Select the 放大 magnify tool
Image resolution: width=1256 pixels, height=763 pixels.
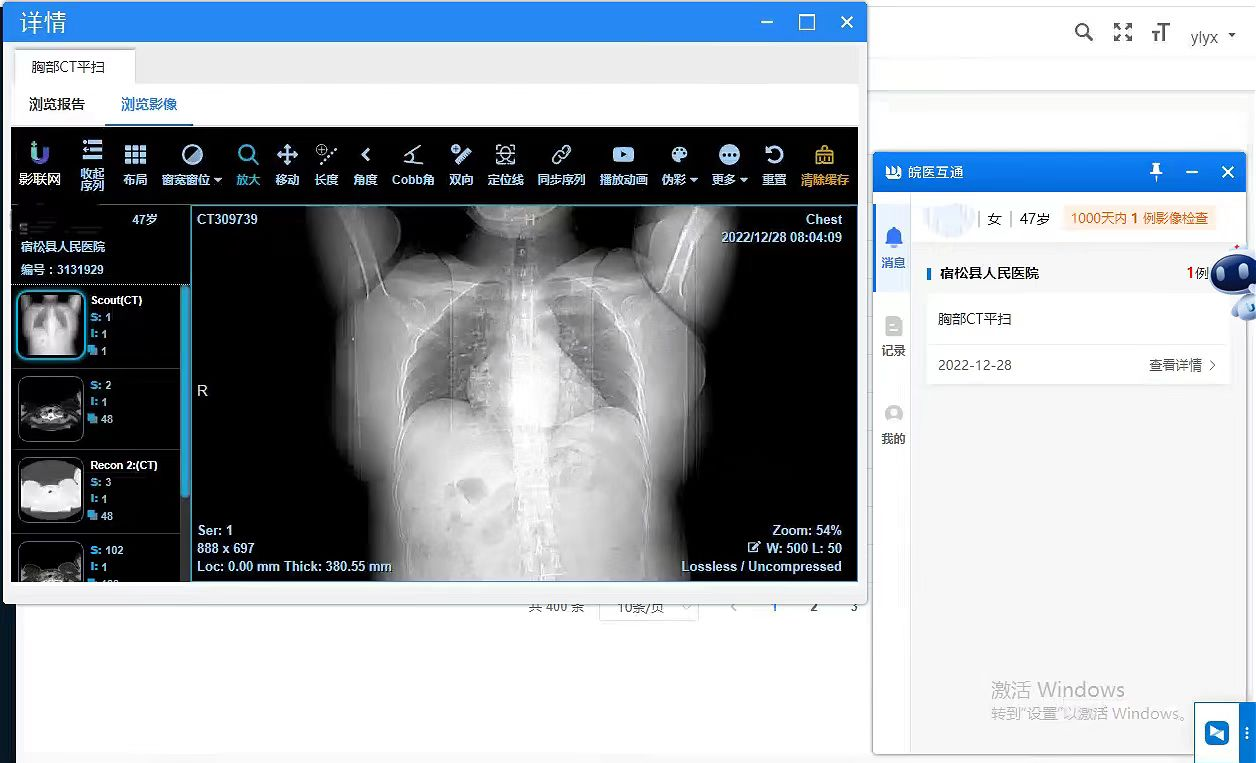[248, 165]
